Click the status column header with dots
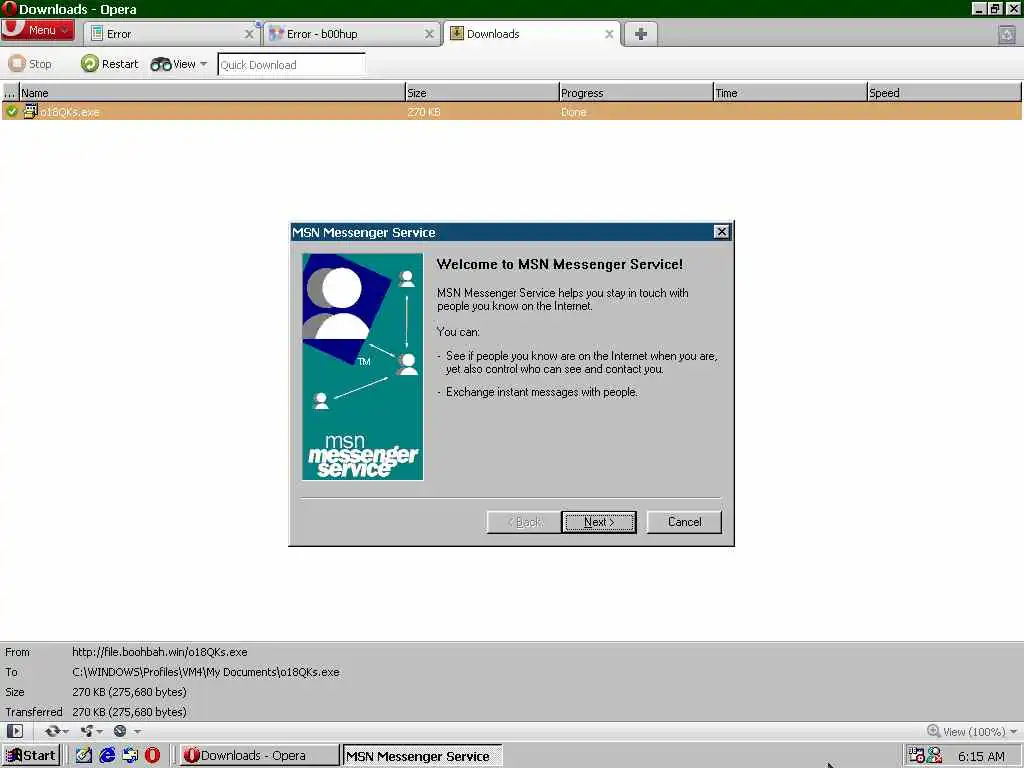The image size is (1024, 768). click(10, 93)
